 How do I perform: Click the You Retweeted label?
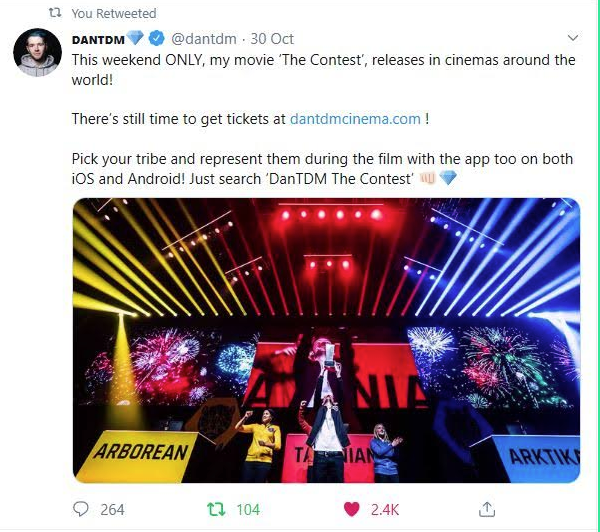[x=114, y=13]
